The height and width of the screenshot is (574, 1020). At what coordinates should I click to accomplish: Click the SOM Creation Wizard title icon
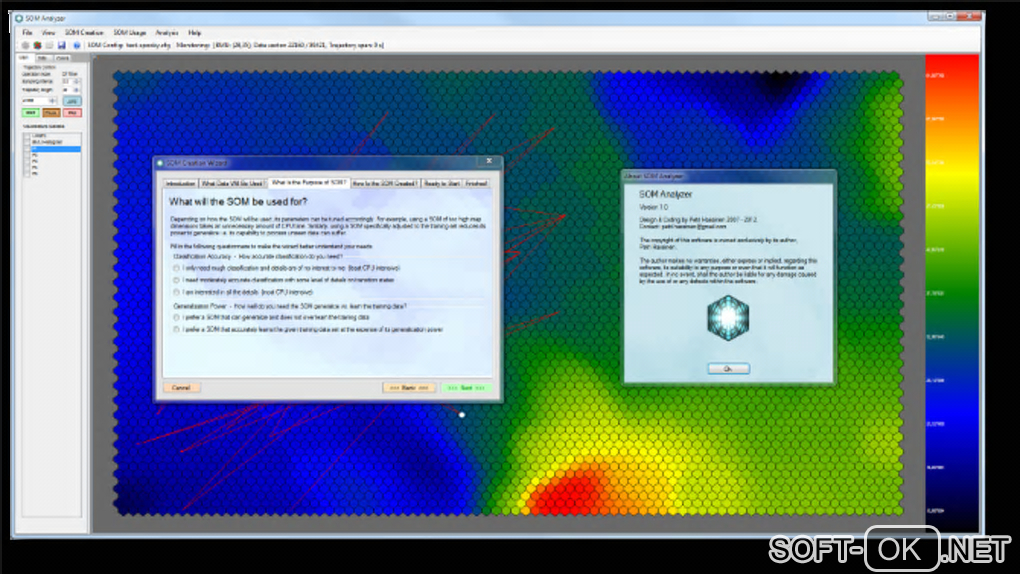pos(160,163)
